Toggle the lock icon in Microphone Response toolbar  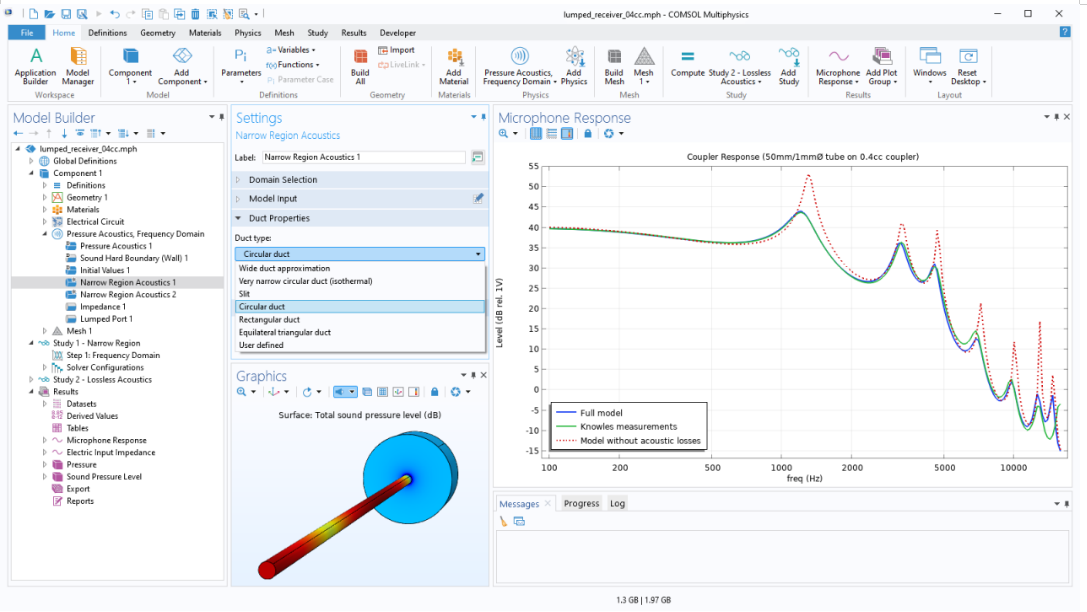coord(588,133)
